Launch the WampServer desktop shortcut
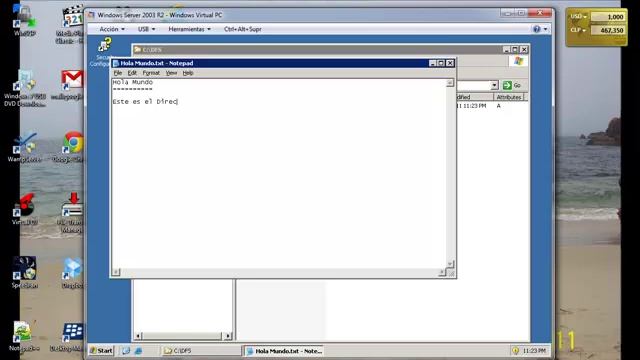The width and height of the screenshot is (640, 360). click(24, 147)
